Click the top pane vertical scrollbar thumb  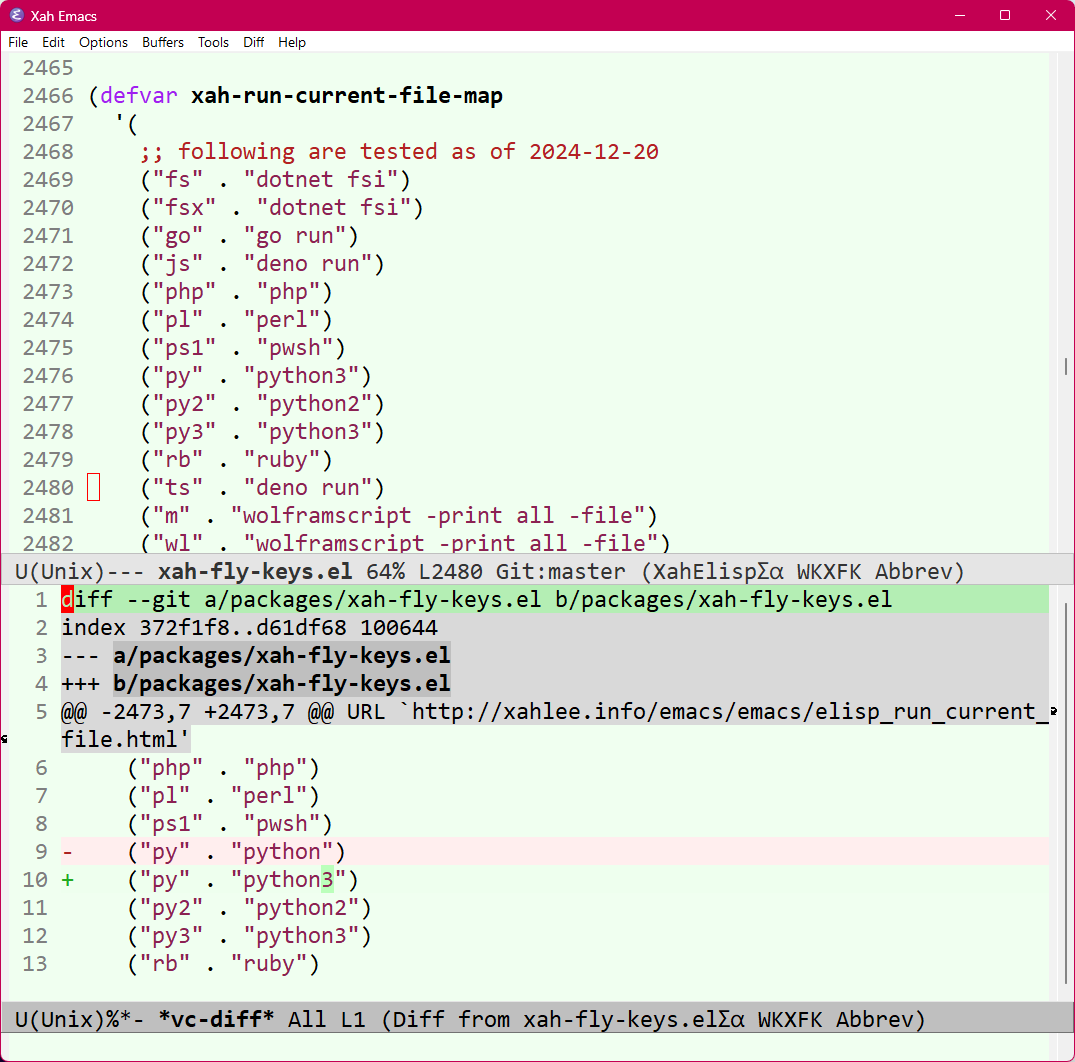click(1066, 366)
